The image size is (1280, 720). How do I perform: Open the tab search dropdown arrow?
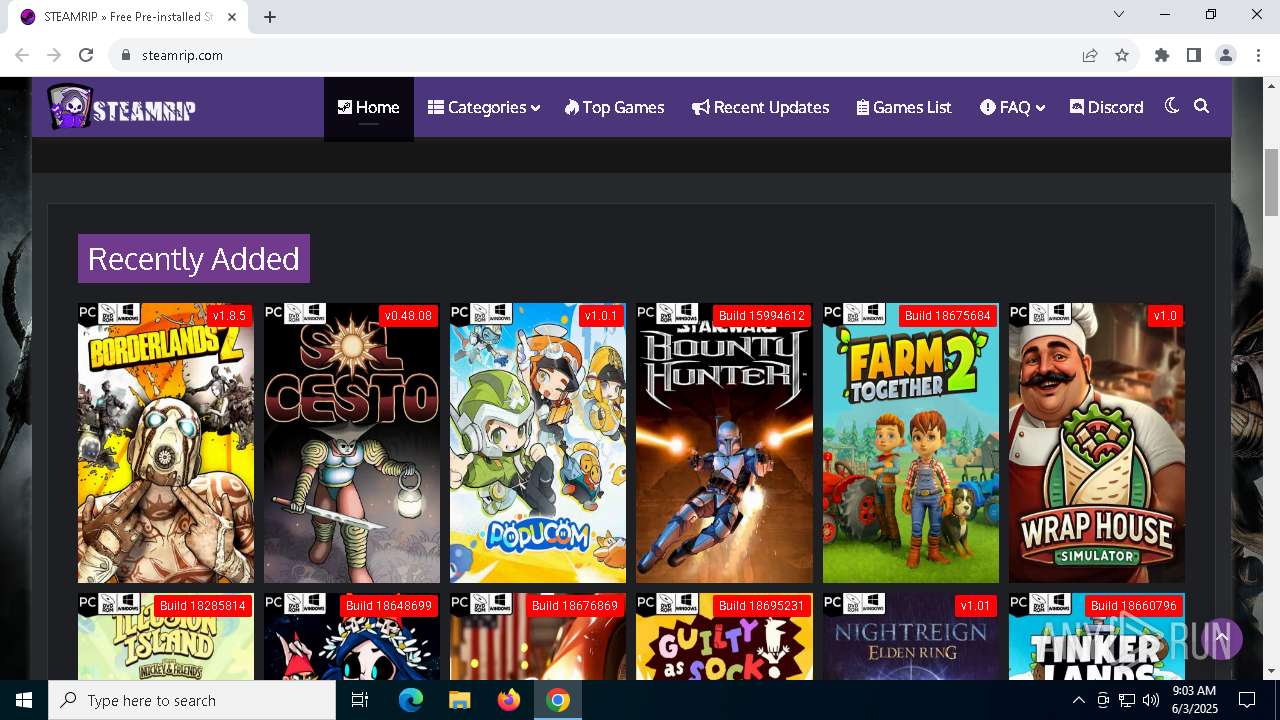[1119, 14]
